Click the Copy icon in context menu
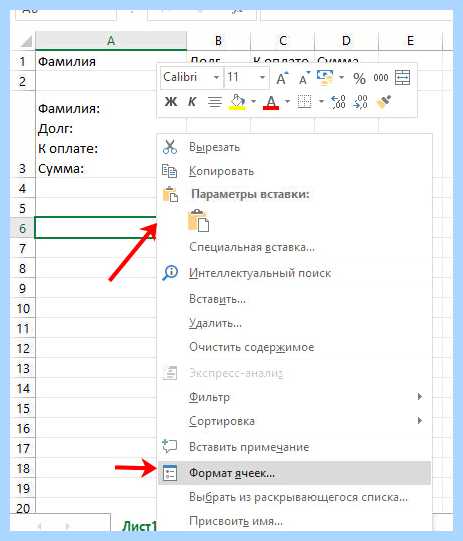463x541 pixels. coord(169,171)
